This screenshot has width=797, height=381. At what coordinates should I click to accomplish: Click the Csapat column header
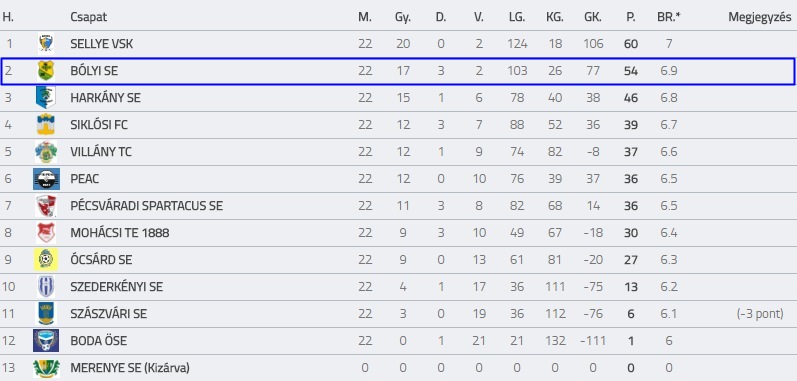(x=89, y=17)
